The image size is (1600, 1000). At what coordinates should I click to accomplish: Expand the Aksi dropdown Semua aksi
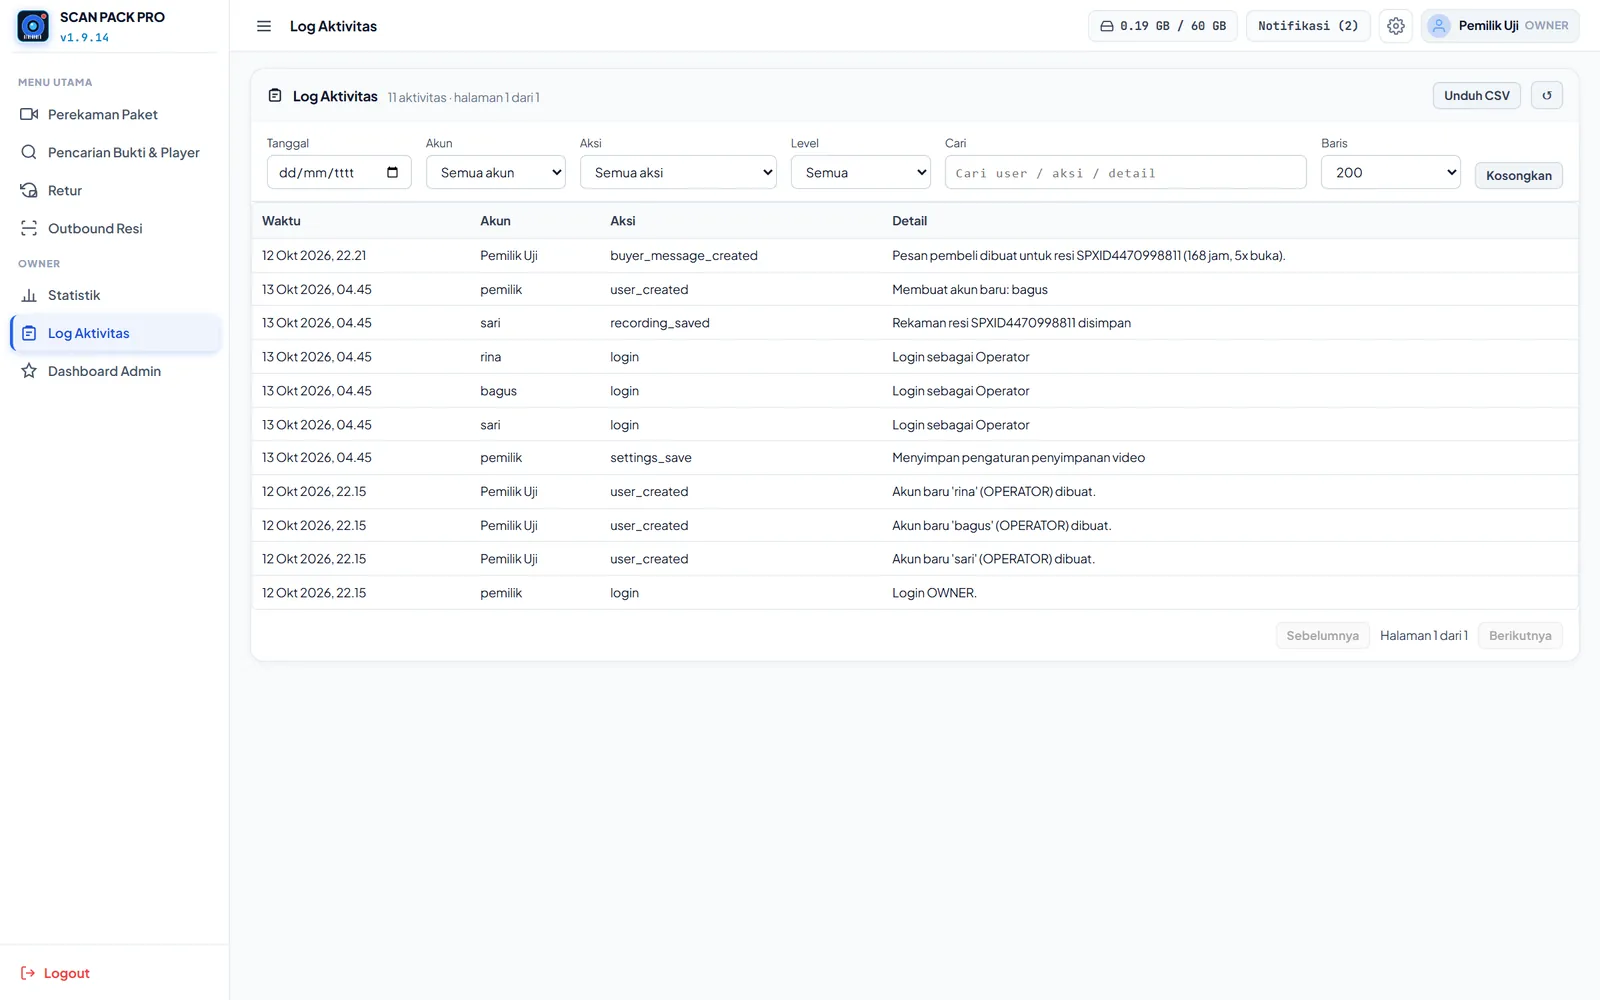coord(678,172)
